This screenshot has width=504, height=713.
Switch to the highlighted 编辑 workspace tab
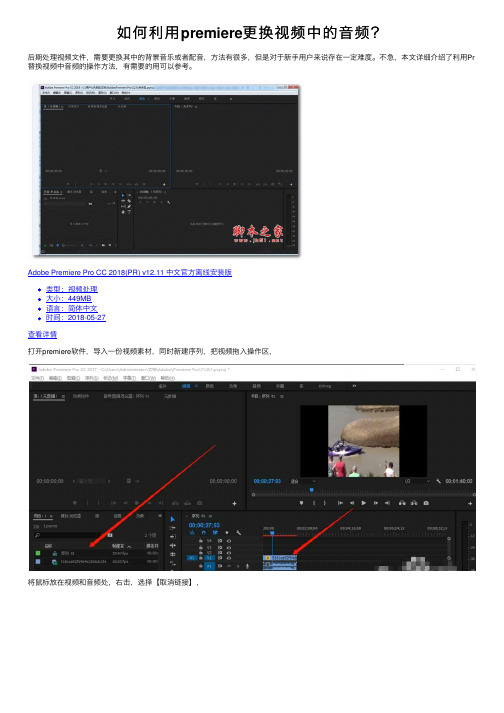pyautogui.click(x=186, y=386)
